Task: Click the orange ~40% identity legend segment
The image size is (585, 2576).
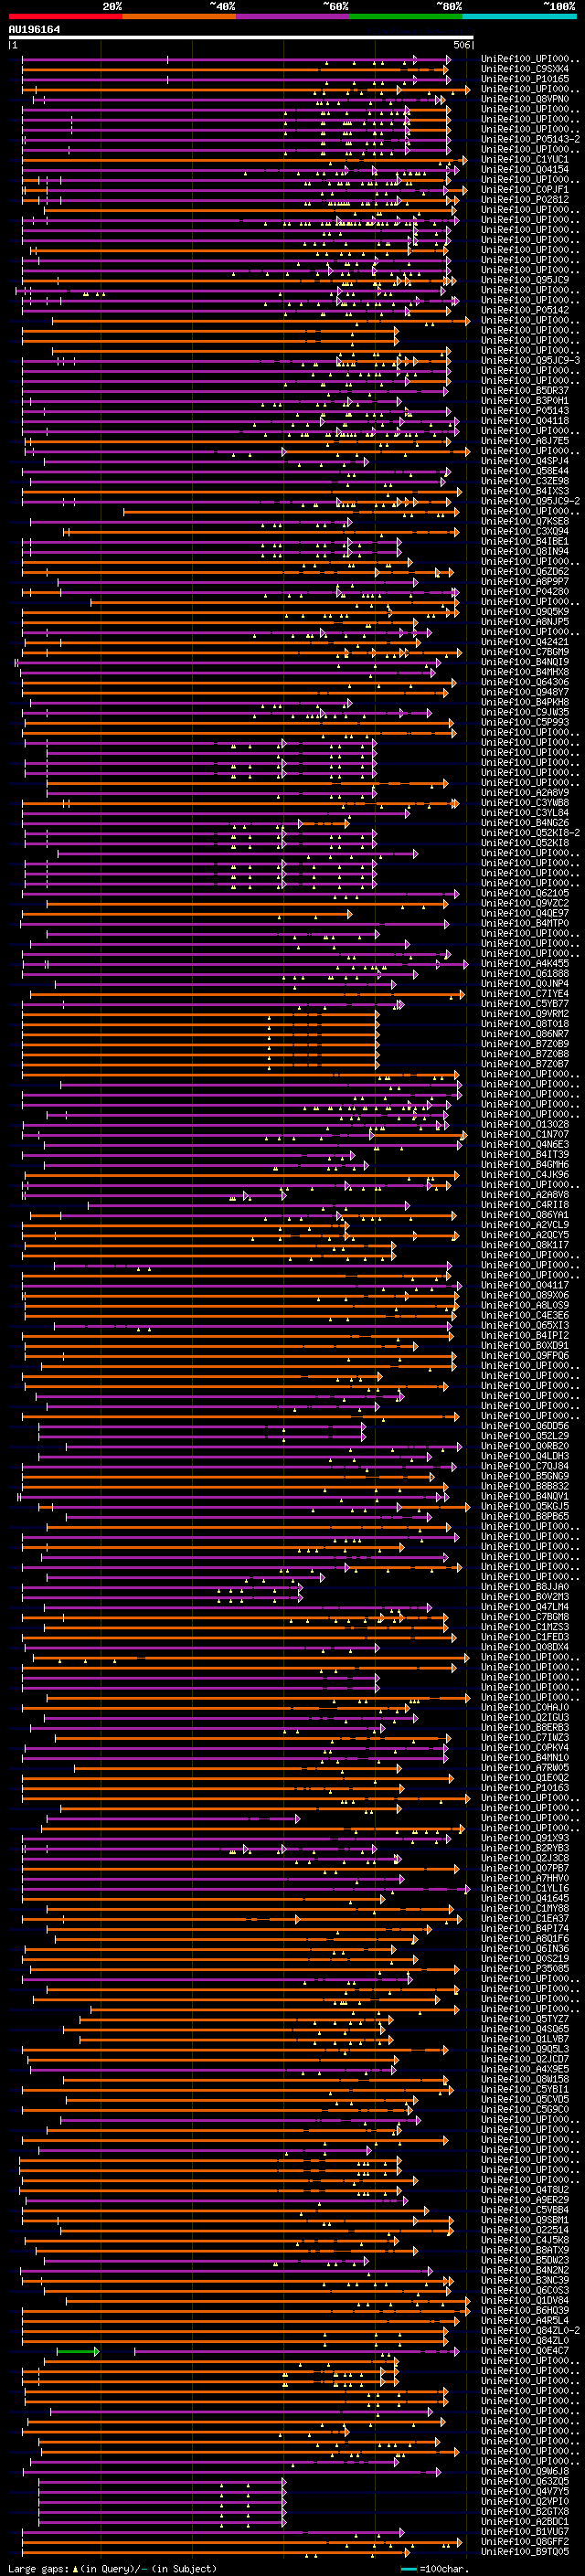Action: coord(179,16)
